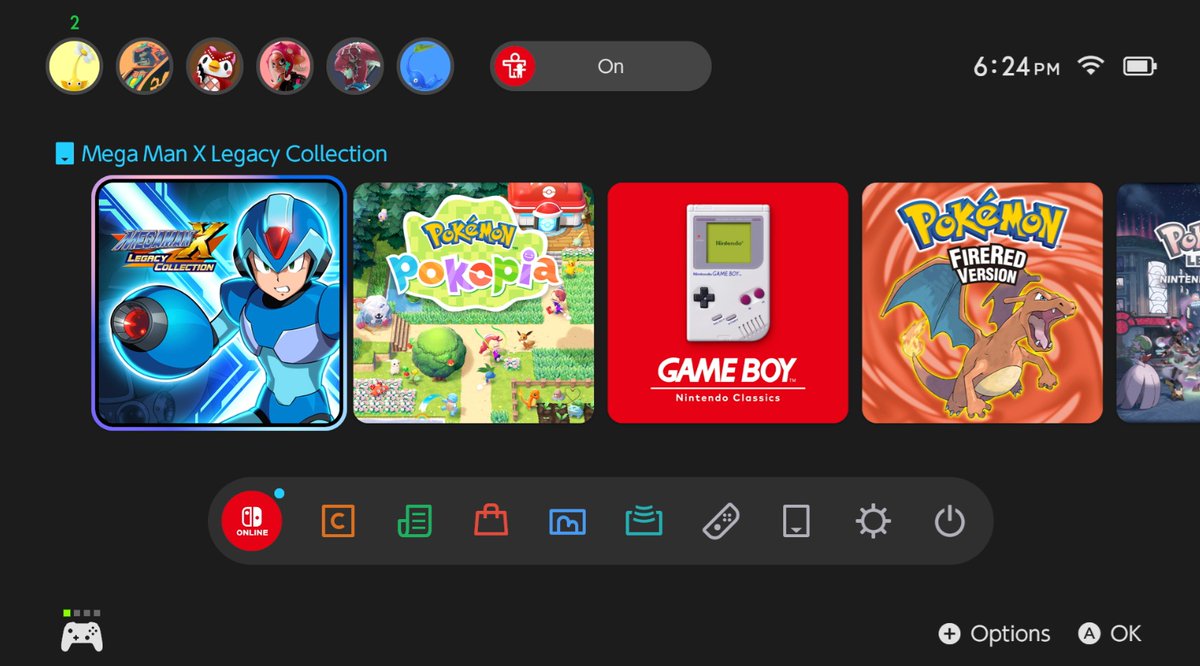Open System Settings gear icon
Image resolution: width=1200 pixels, height=666 pixels.
tap(873, 521)
